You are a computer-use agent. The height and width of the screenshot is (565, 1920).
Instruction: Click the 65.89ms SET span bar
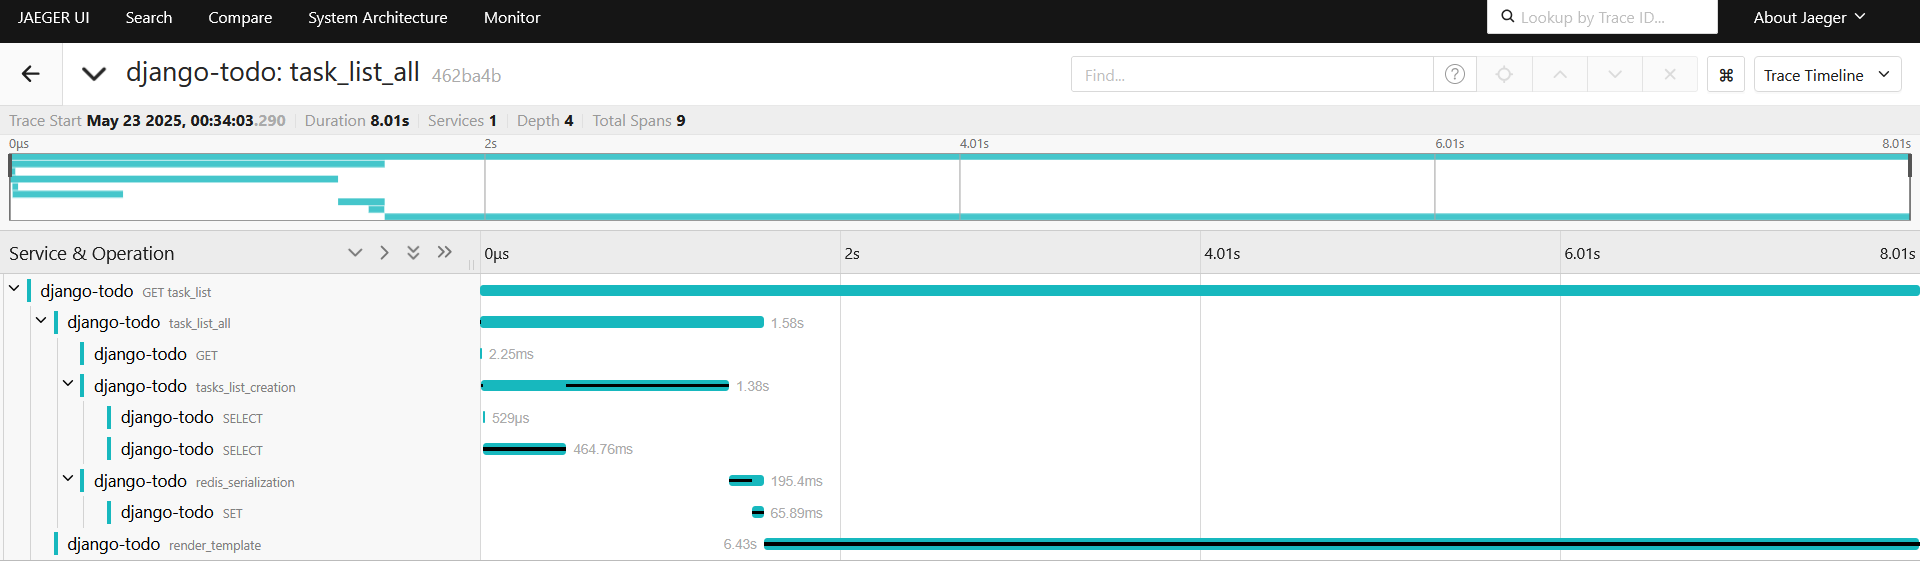758,512
